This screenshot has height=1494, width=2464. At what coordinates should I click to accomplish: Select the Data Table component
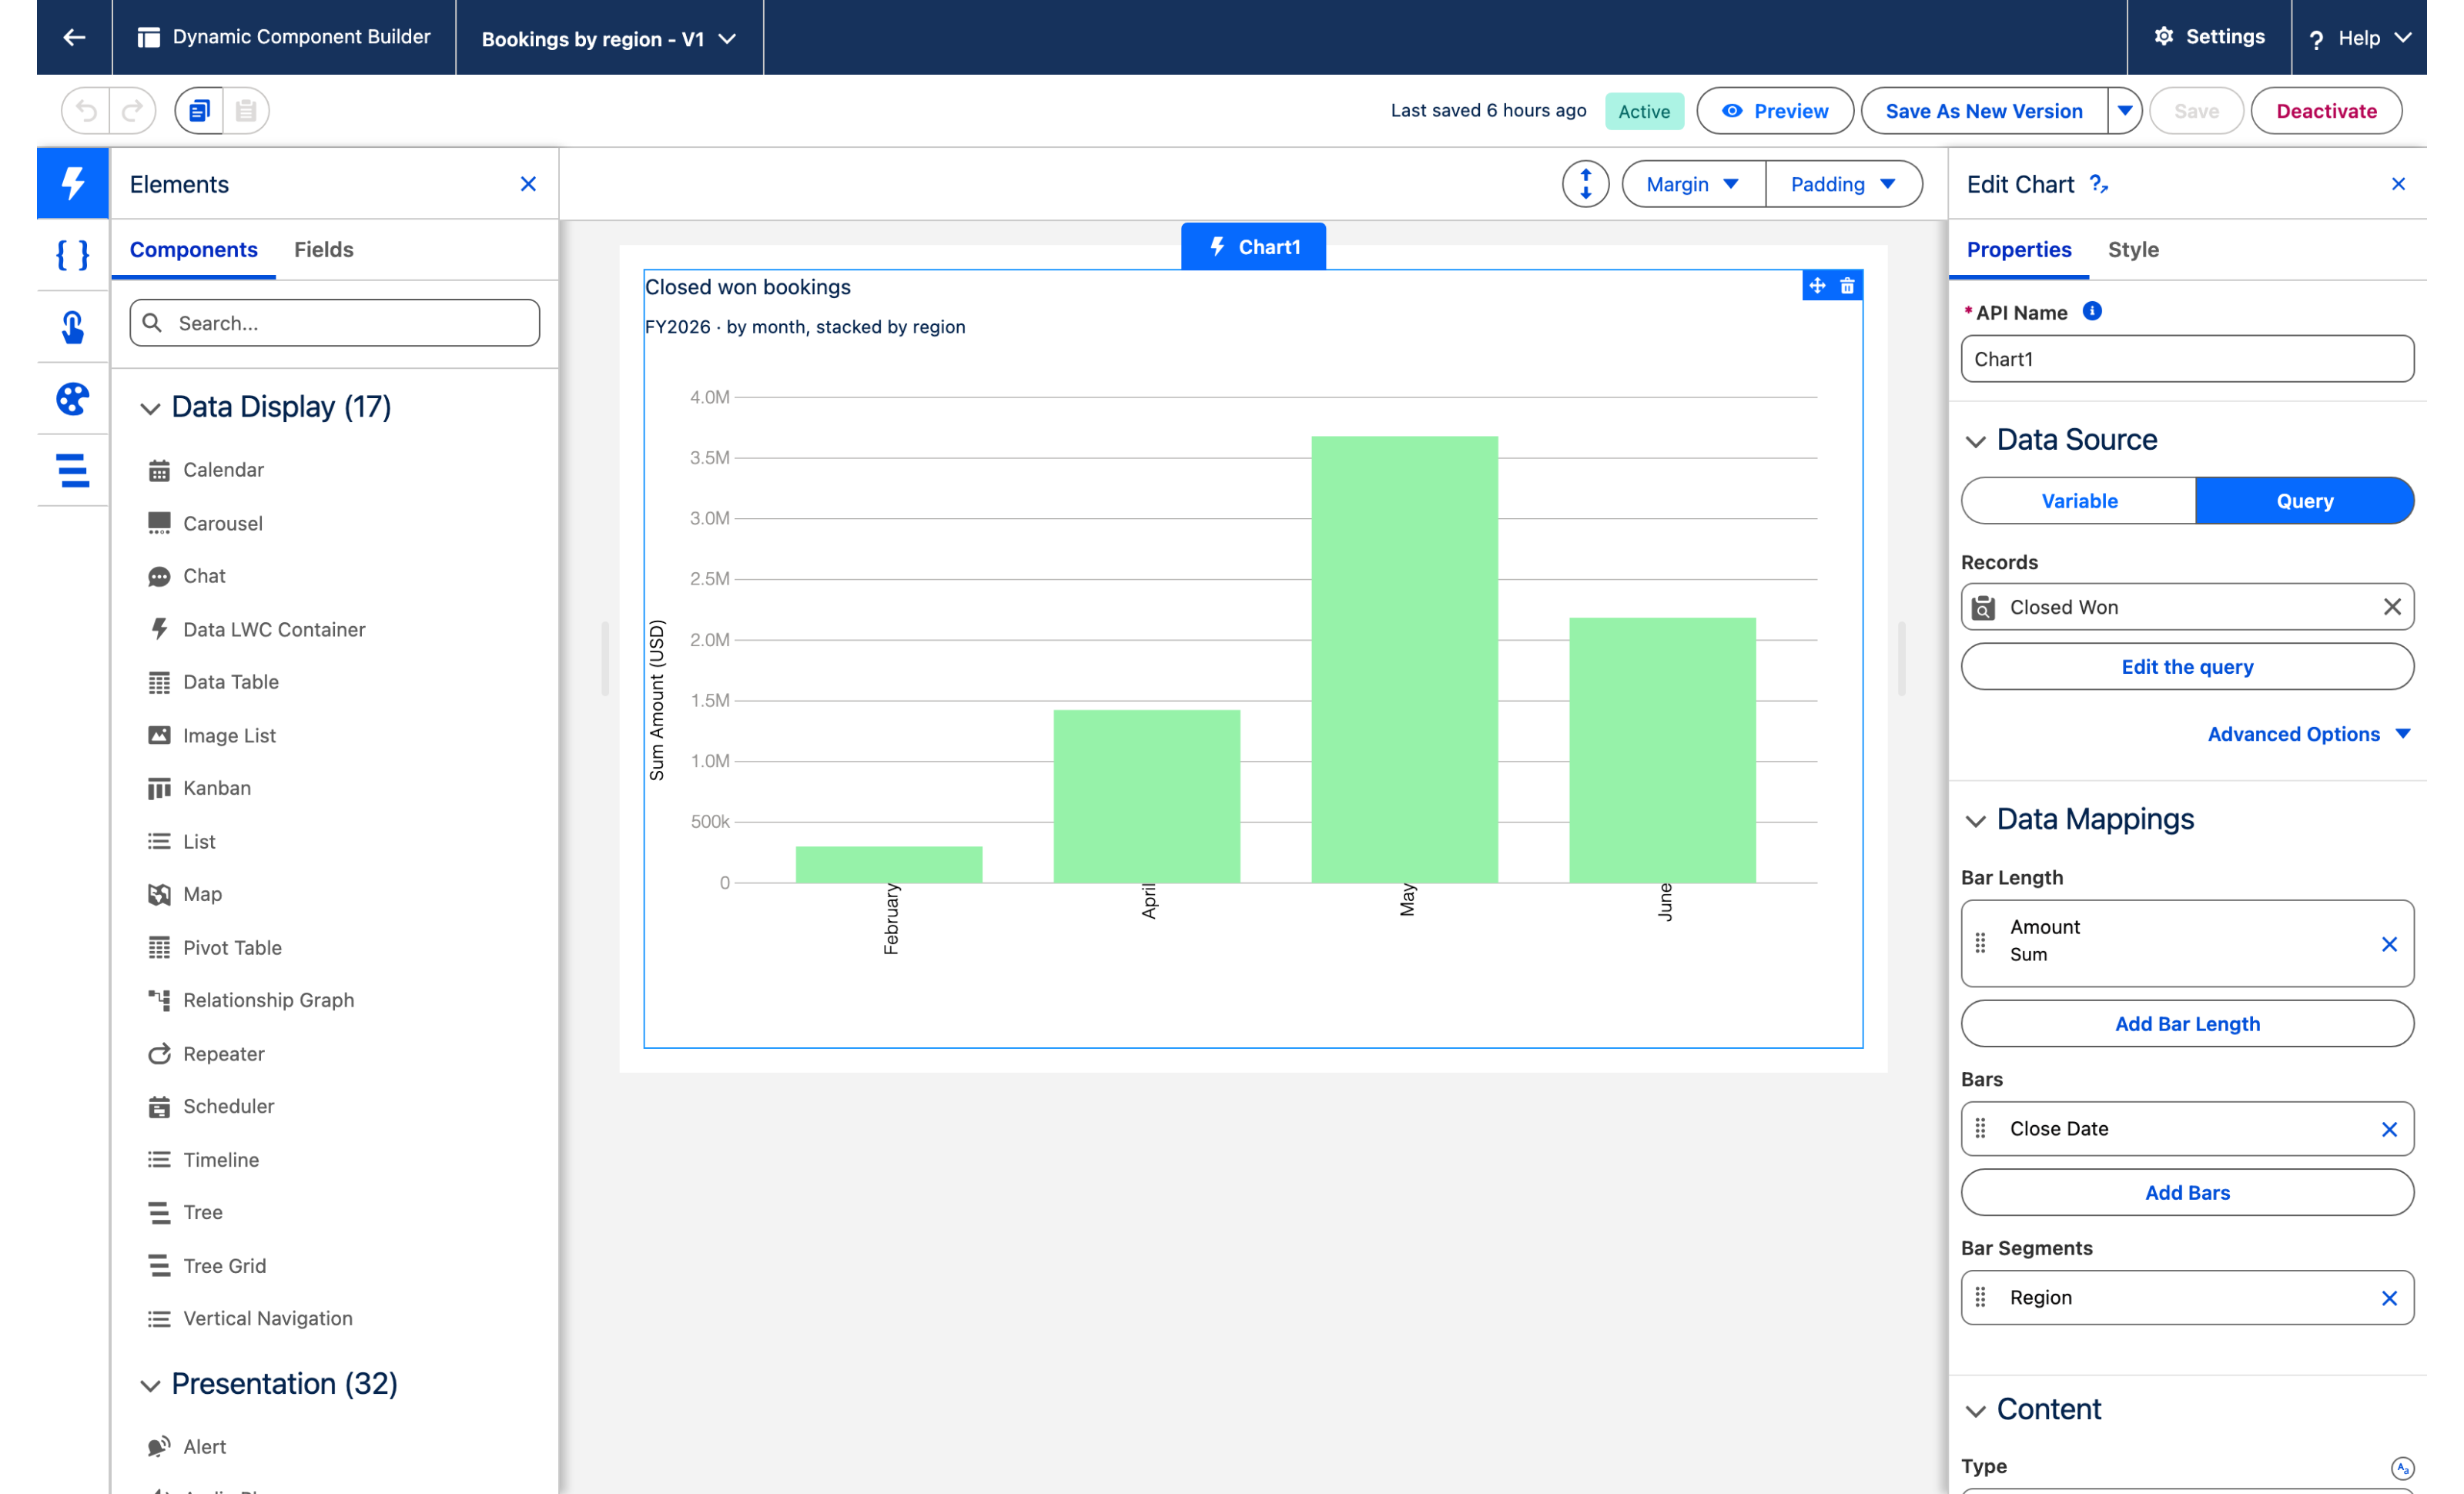click(x=213, y=682)
